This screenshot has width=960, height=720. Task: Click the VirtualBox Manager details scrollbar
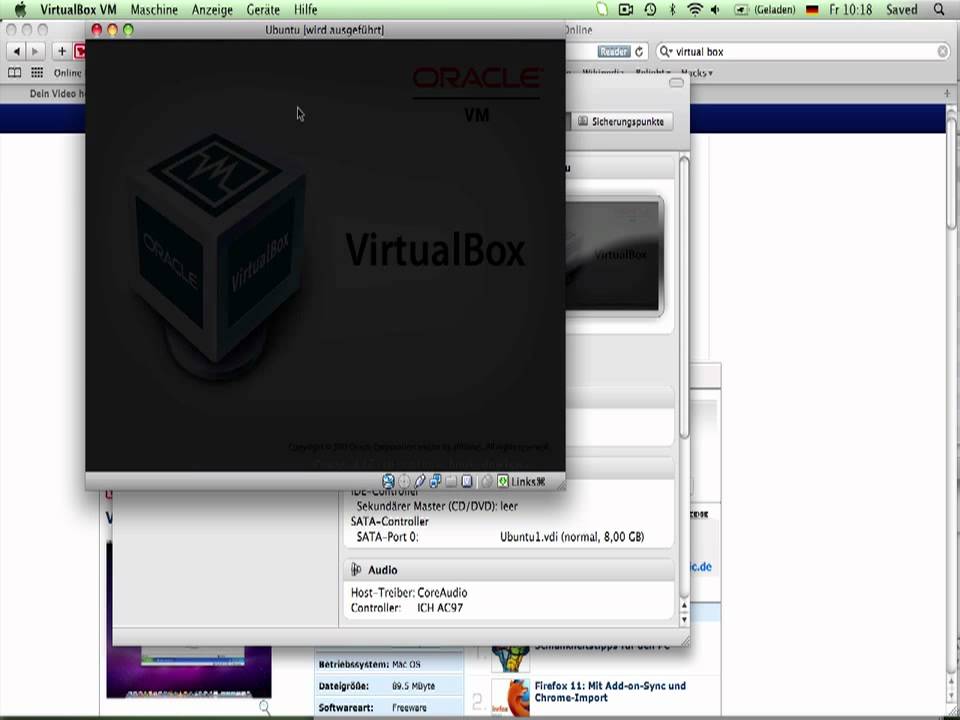(684, 297)
